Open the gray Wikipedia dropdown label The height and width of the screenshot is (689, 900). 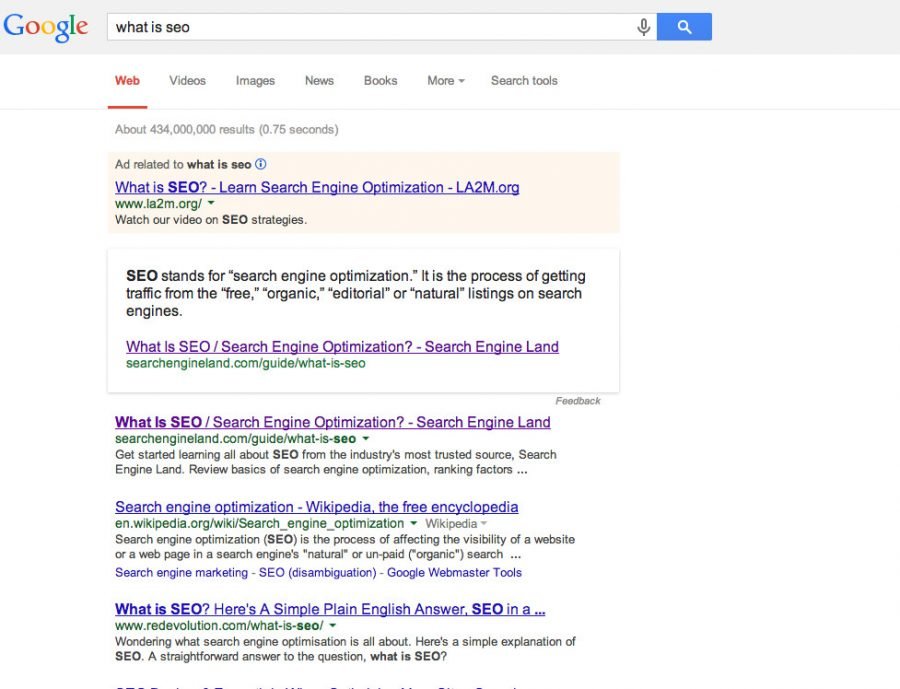[456, 524]
